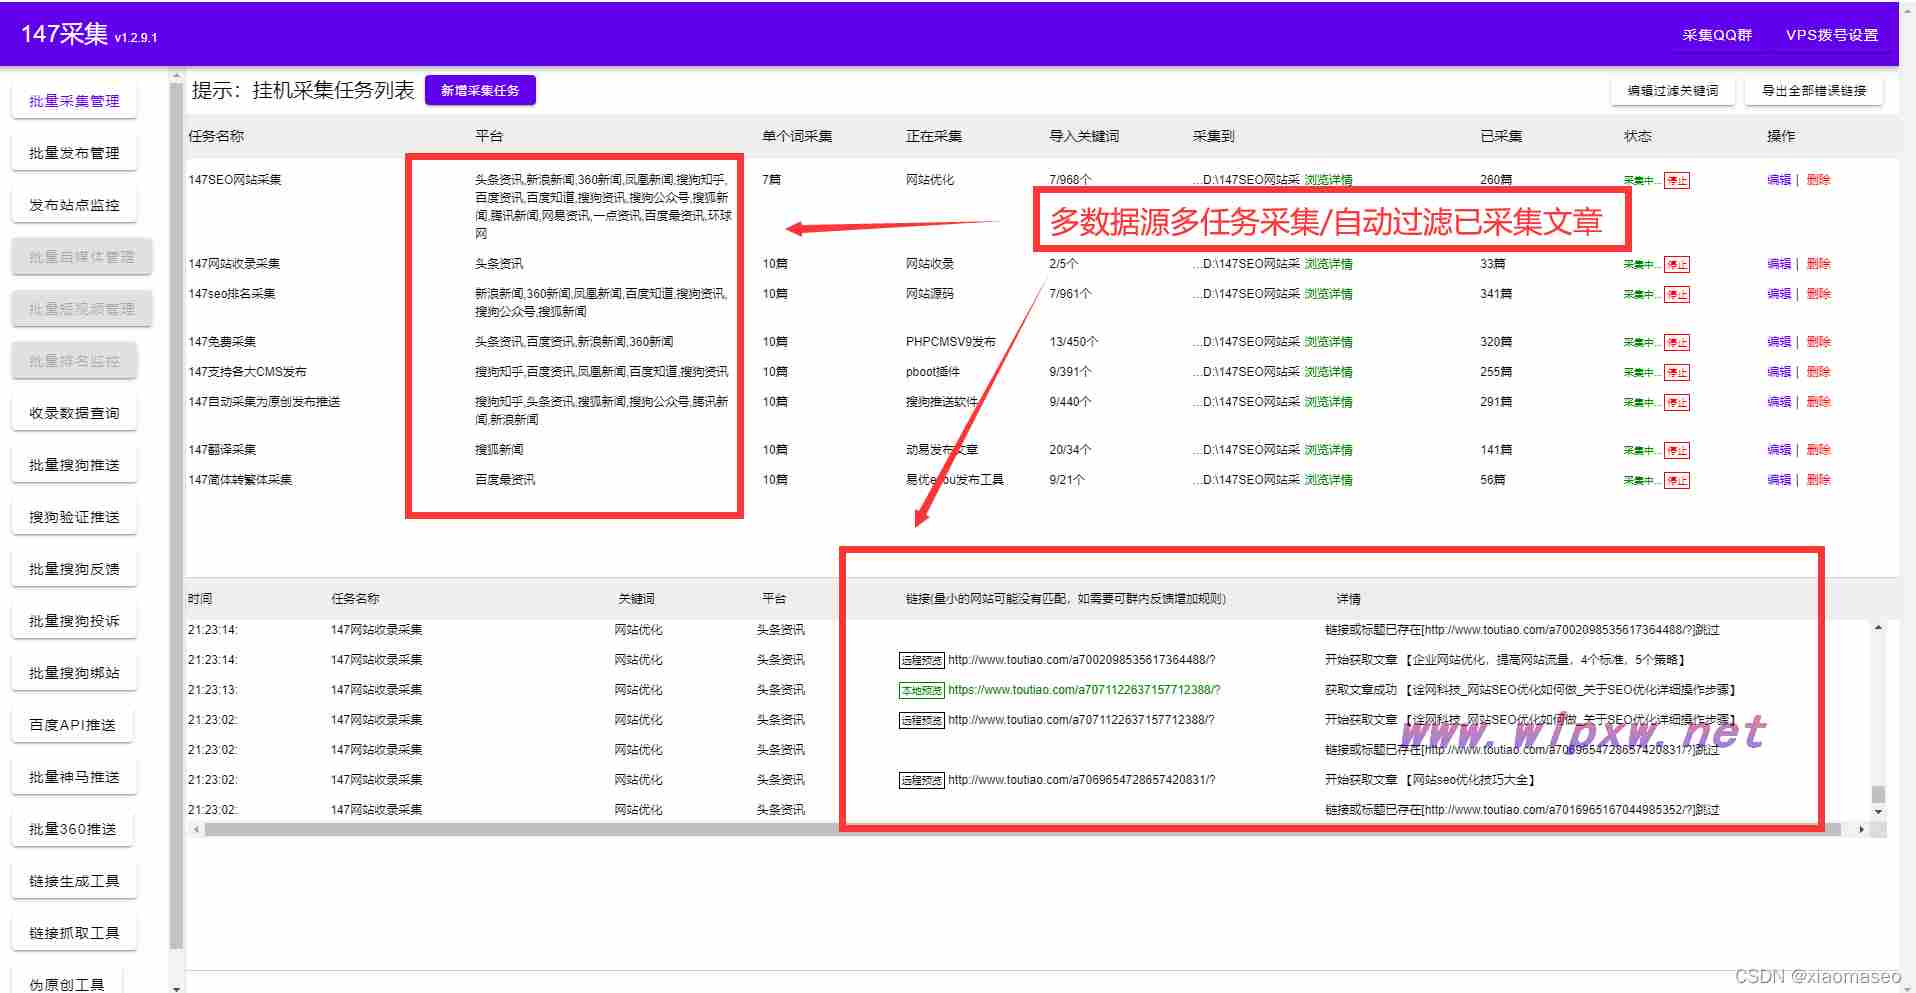Delete the 147自动采集伪原创发布推送 task
Image resolution: width=1916 pixels, height=993 pixels.
click(1818, 402)
